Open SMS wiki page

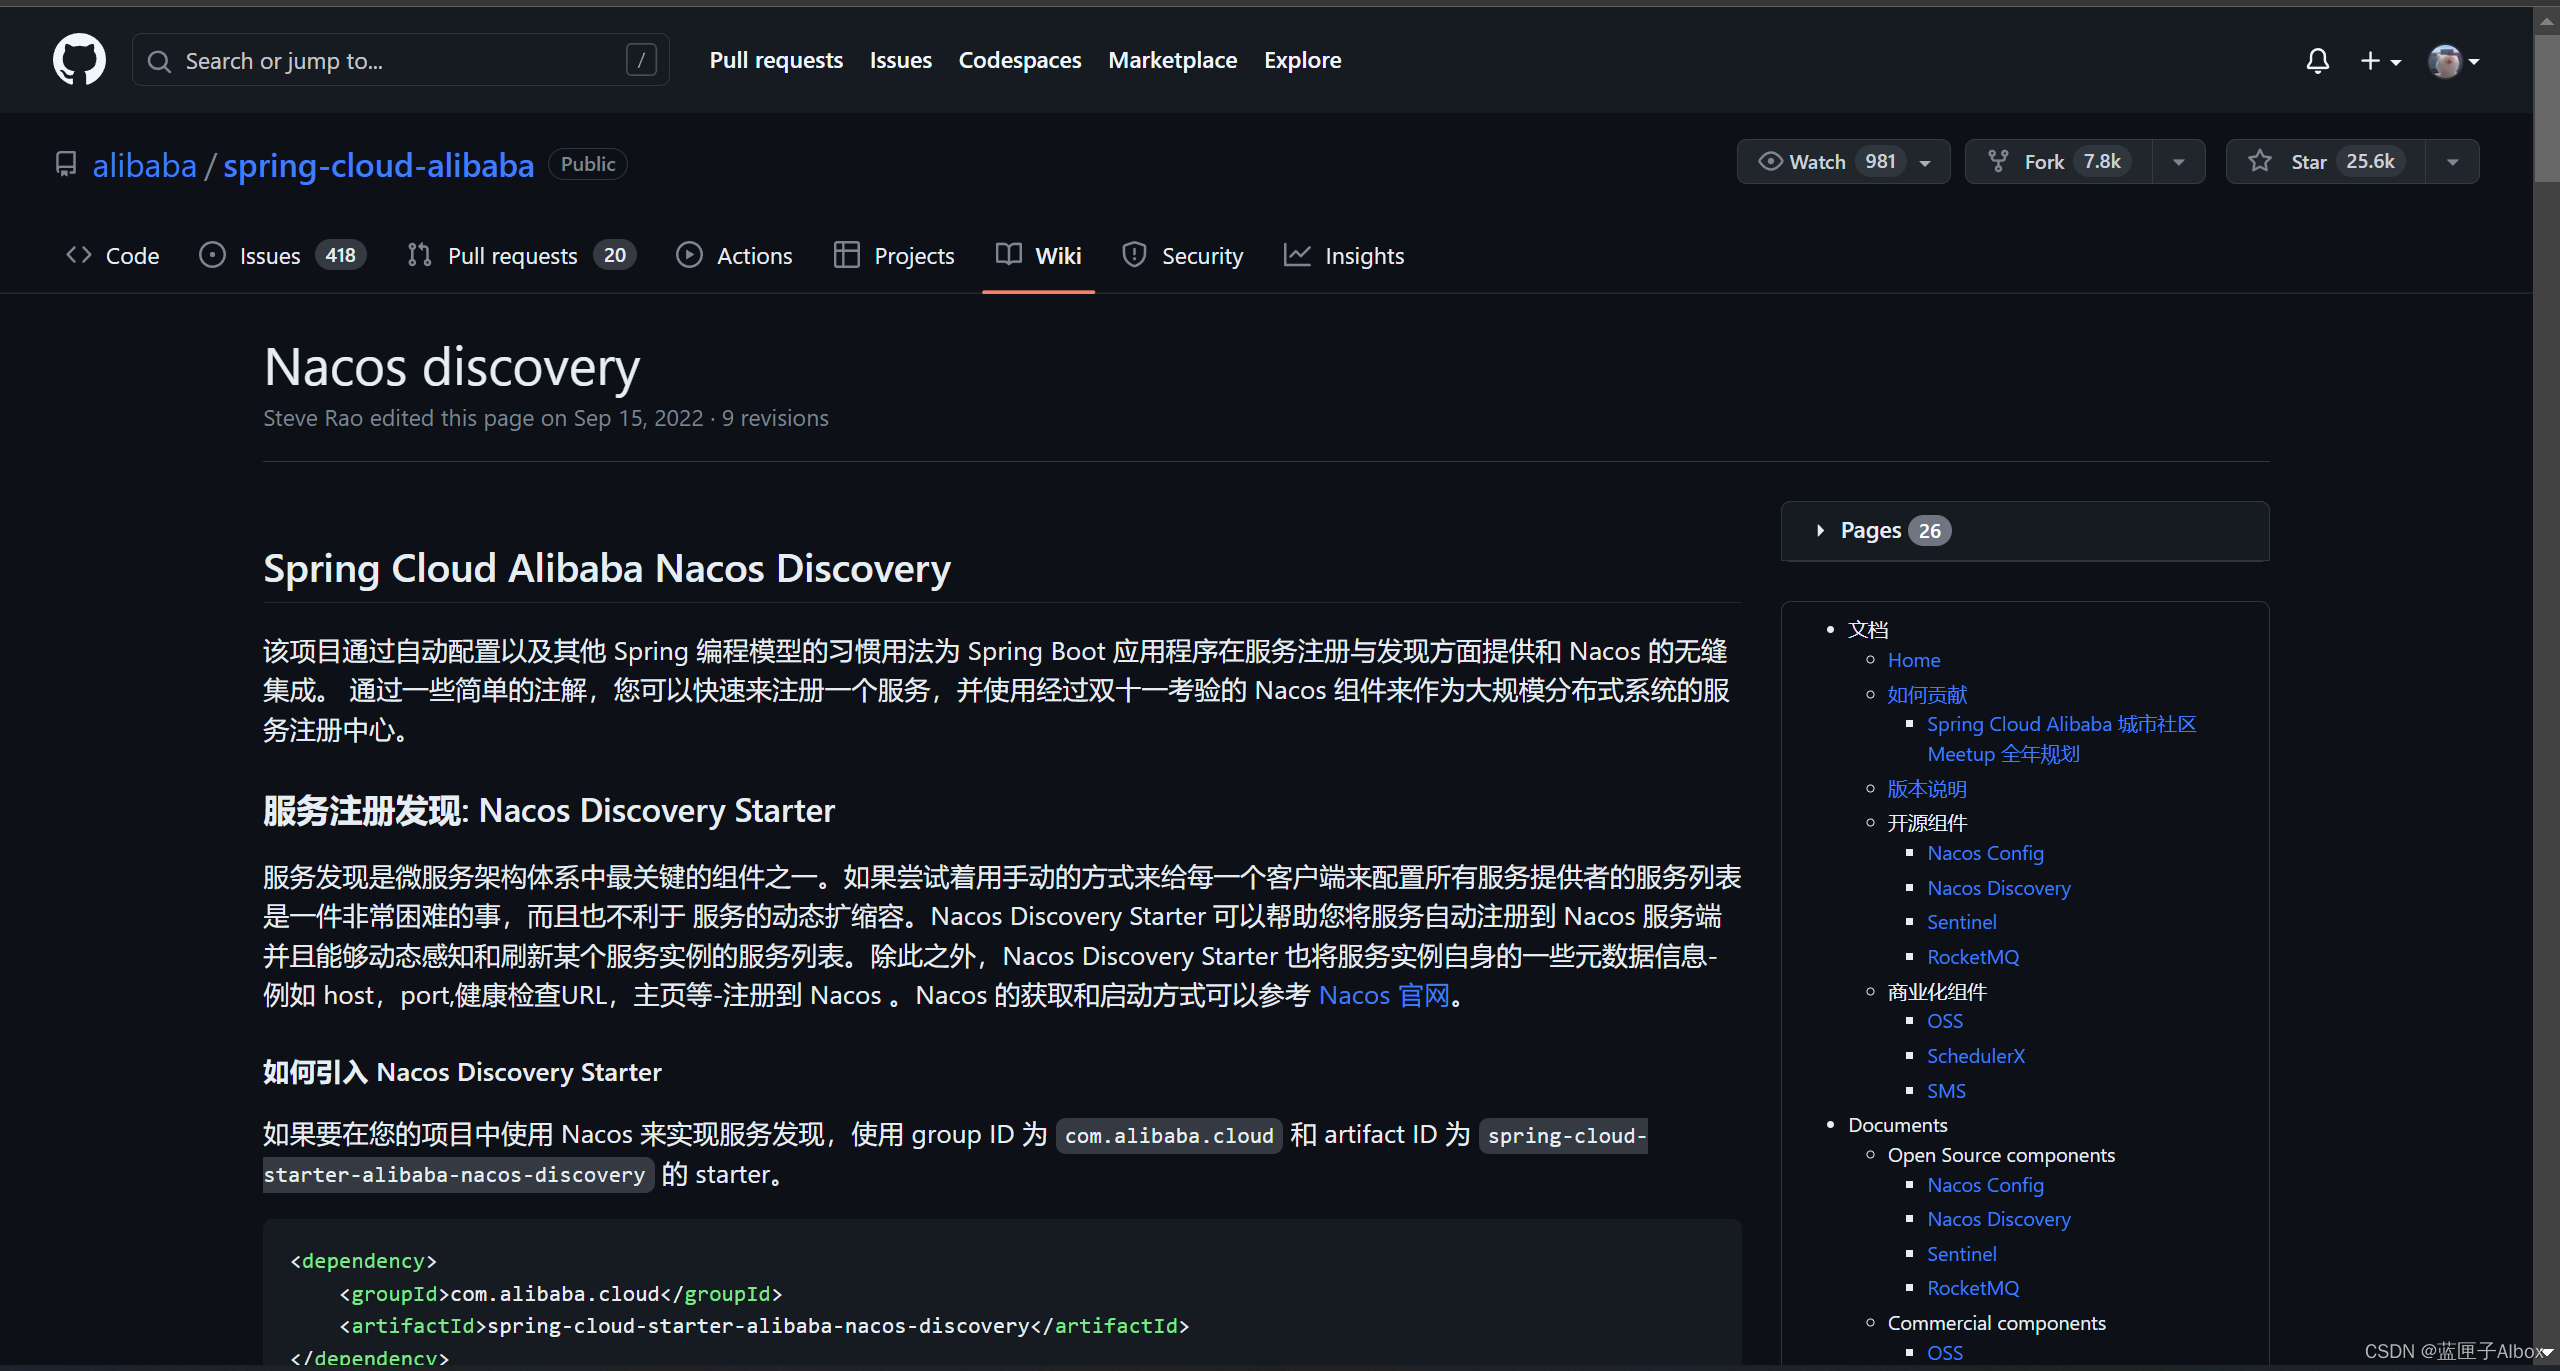pyautogui.click(x=1946, y=1091)
